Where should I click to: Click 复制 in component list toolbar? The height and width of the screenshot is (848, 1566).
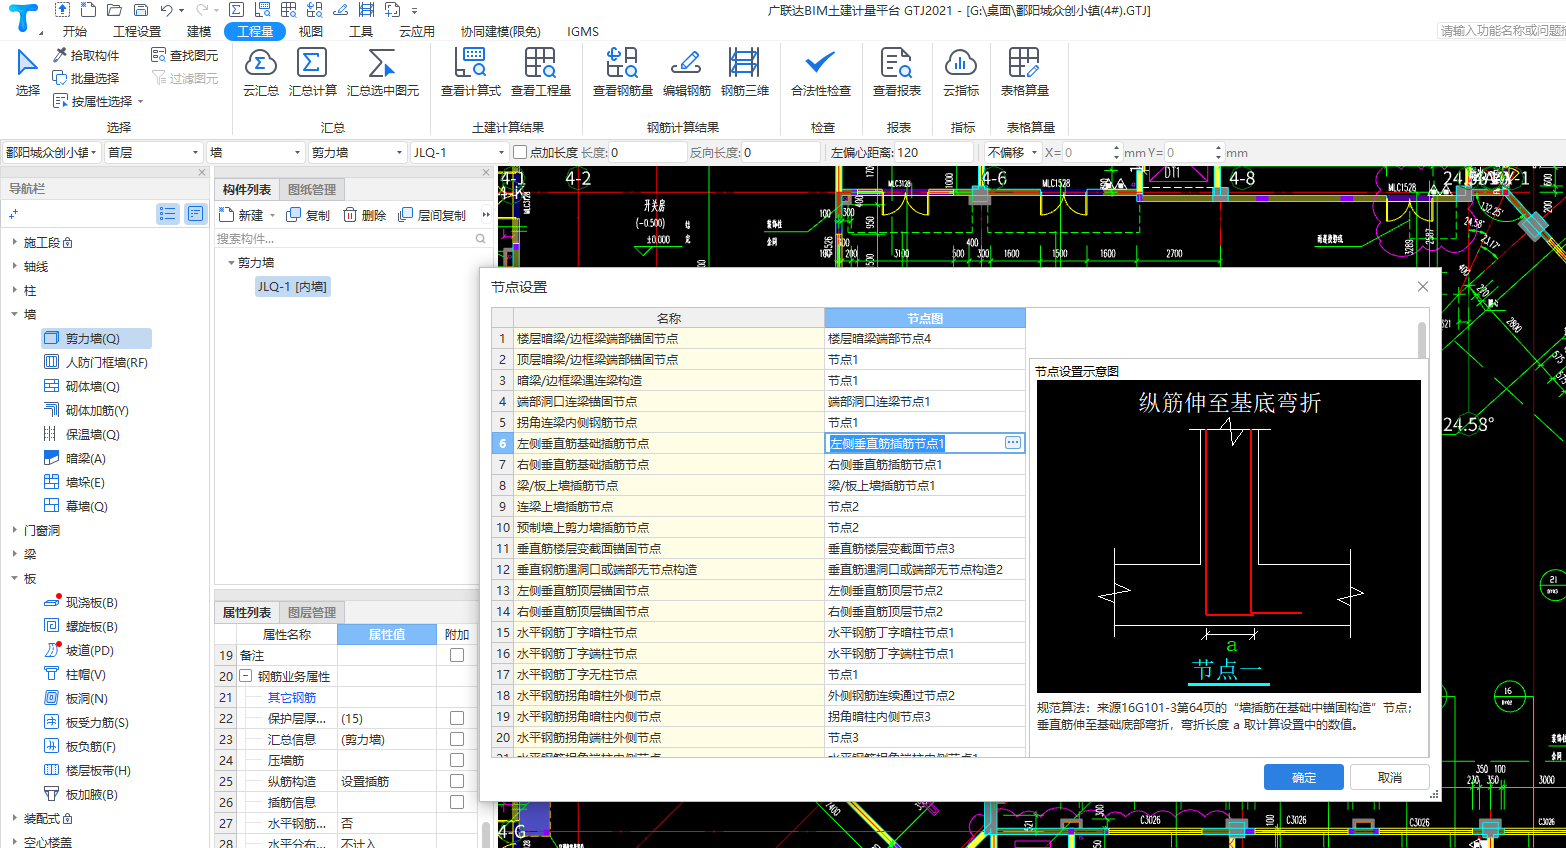(x=308, y=215)
